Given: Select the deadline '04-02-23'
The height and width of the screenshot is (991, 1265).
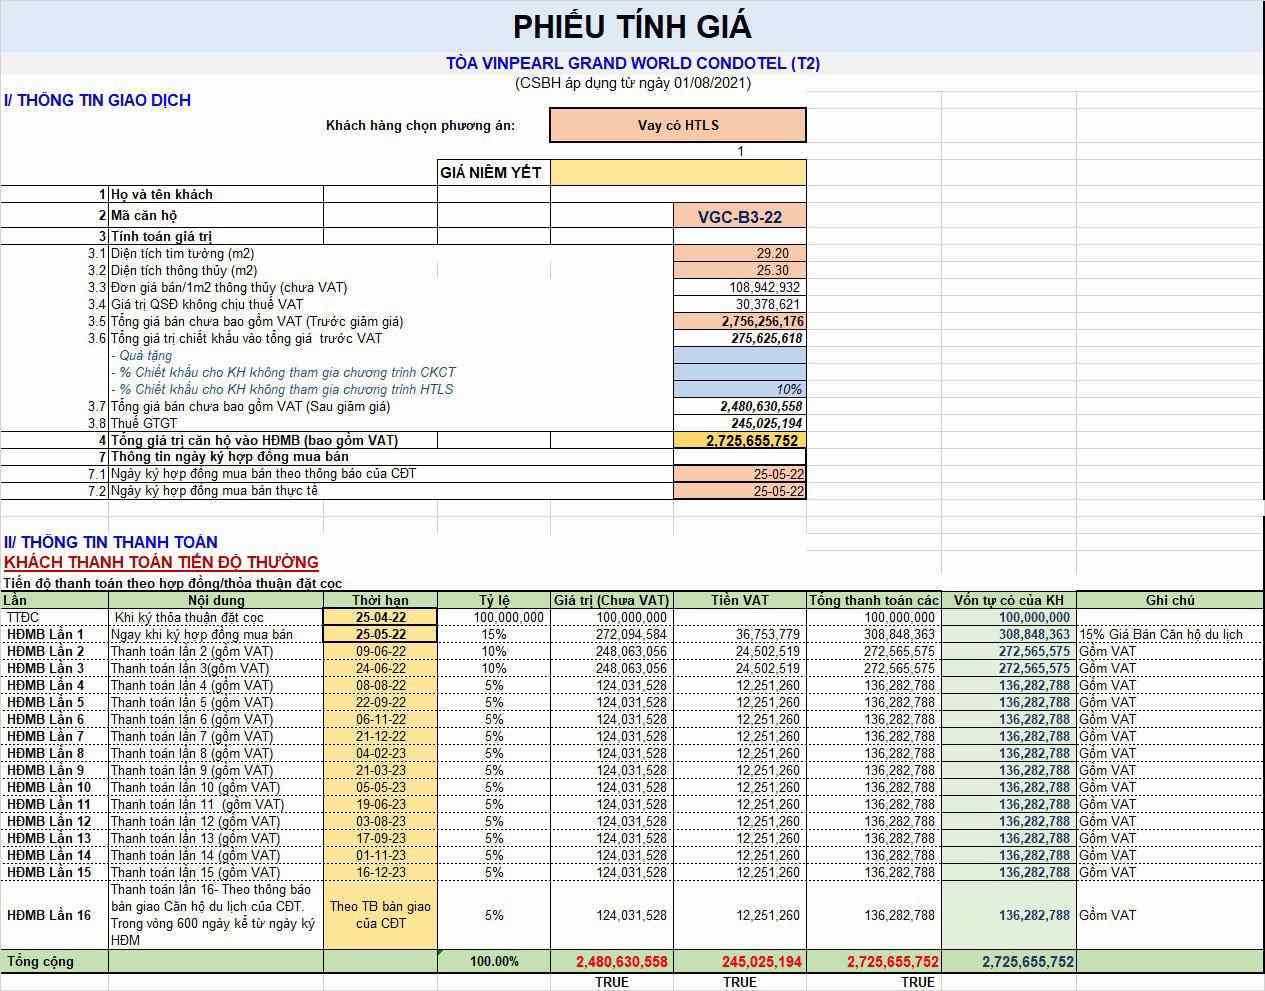Looking at the screenshot, I should [380, 754].
